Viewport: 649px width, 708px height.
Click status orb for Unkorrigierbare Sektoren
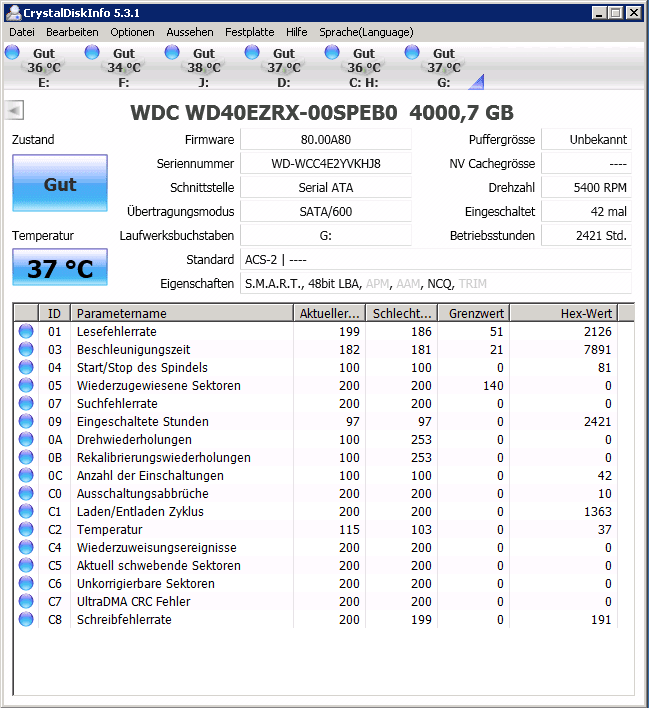26,583
